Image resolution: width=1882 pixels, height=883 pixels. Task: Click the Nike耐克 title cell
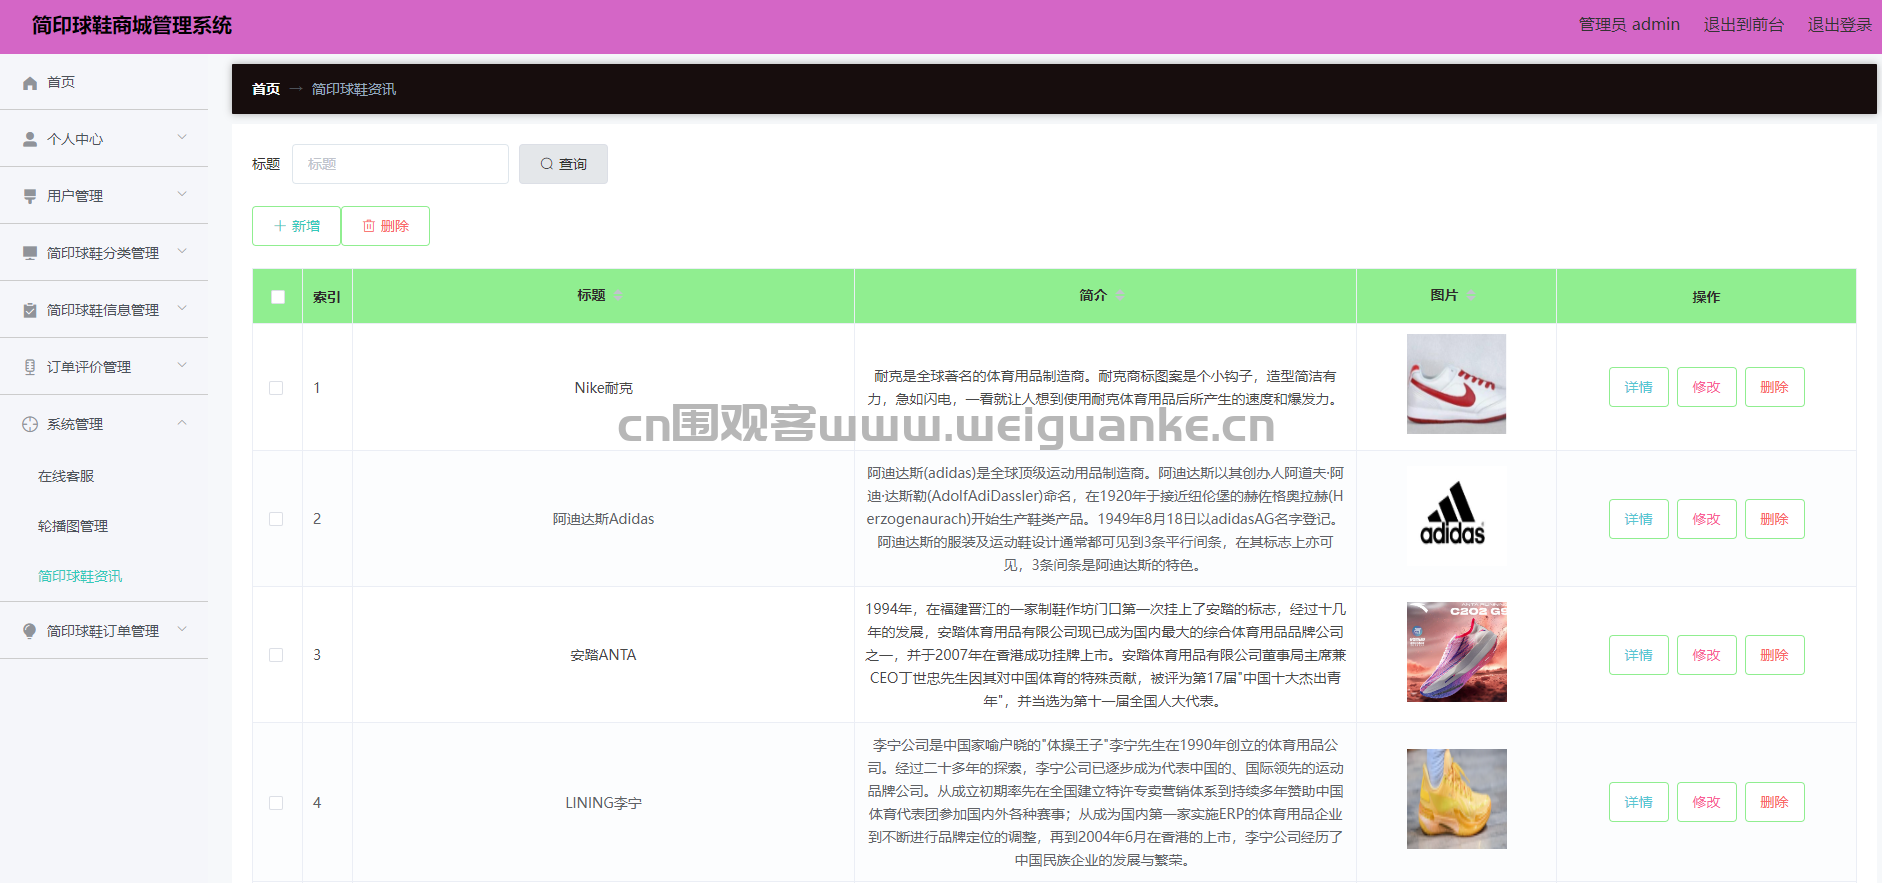pos(603,388)
